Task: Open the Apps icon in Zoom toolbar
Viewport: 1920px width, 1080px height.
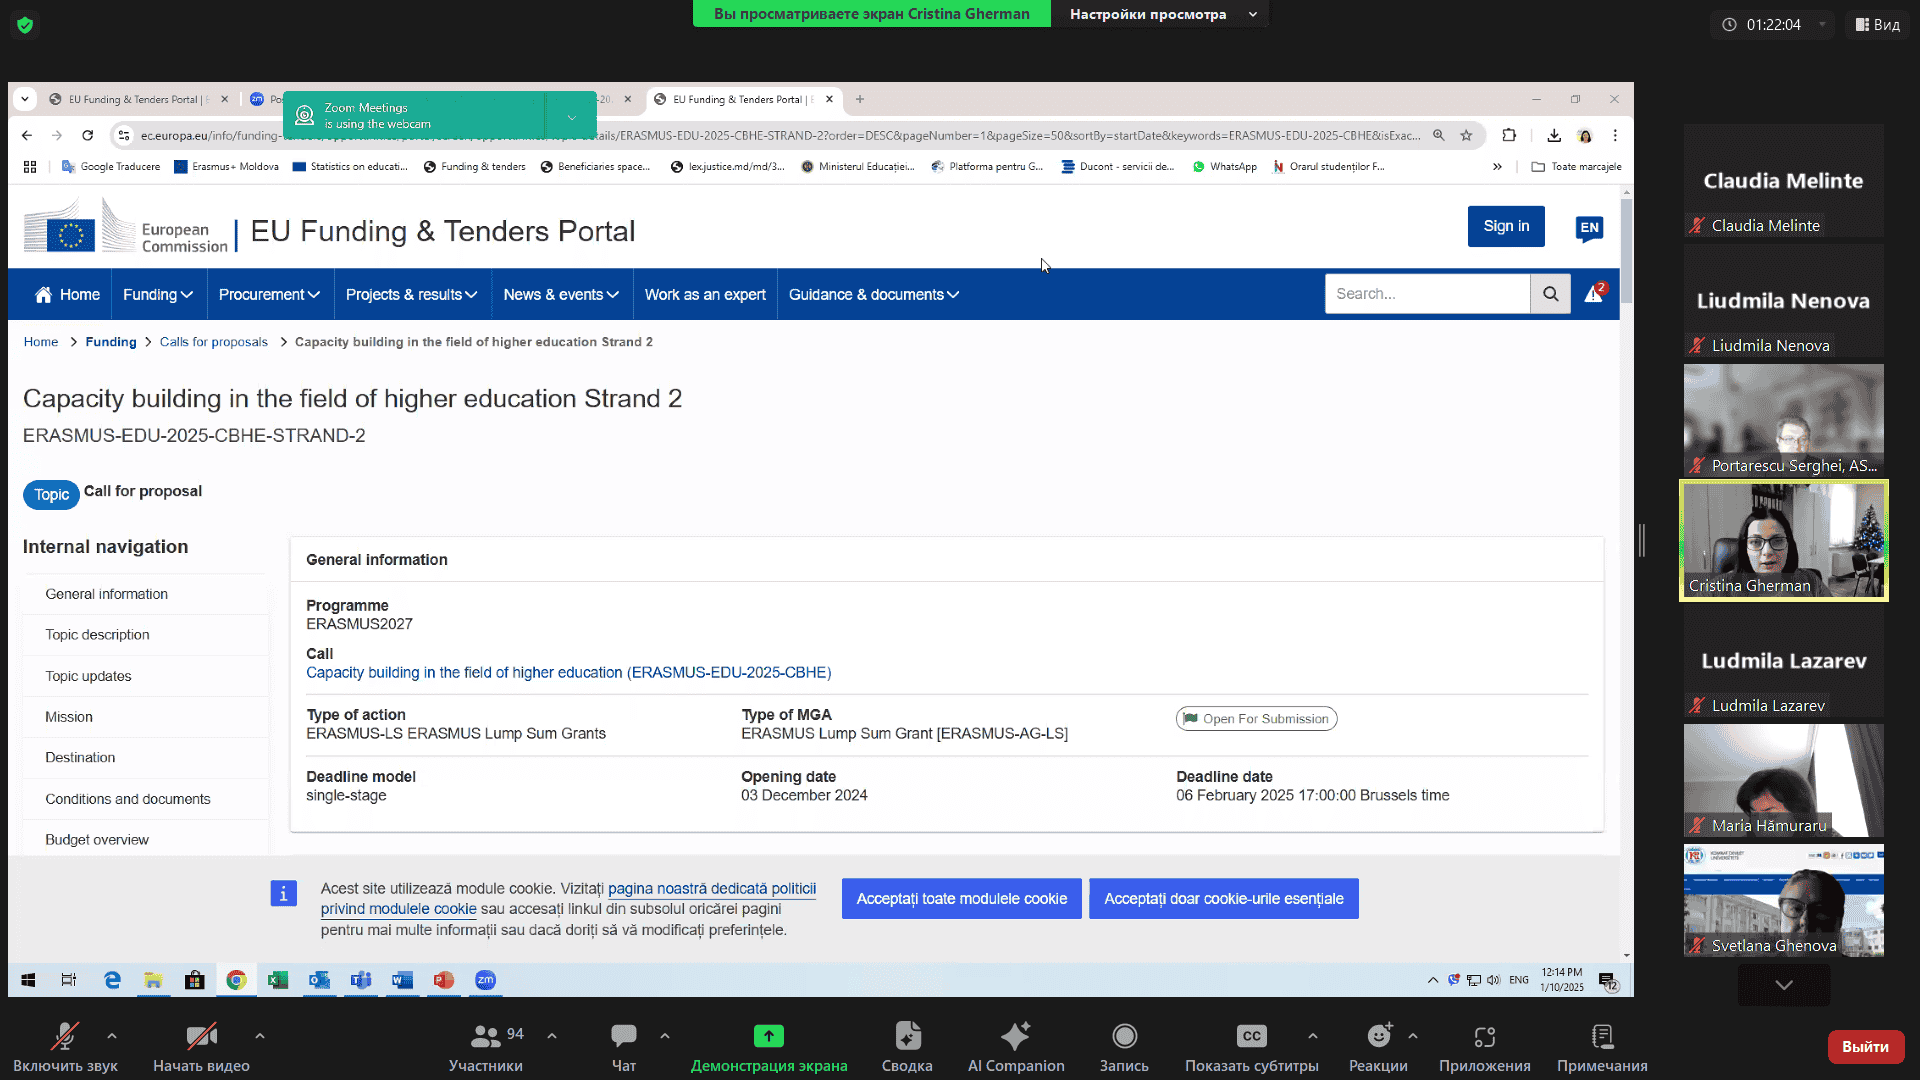Action: pyautogui.click(x=1484, y=1036)
